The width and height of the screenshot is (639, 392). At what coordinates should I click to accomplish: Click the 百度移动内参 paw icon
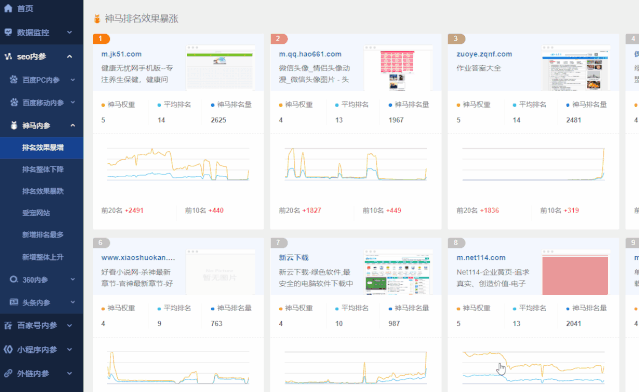(14, 102)
